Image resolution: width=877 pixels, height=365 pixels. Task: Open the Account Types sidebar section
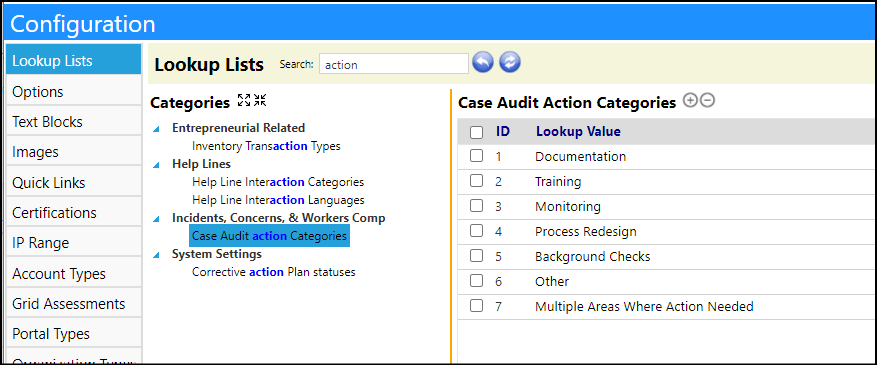(73, 274)
